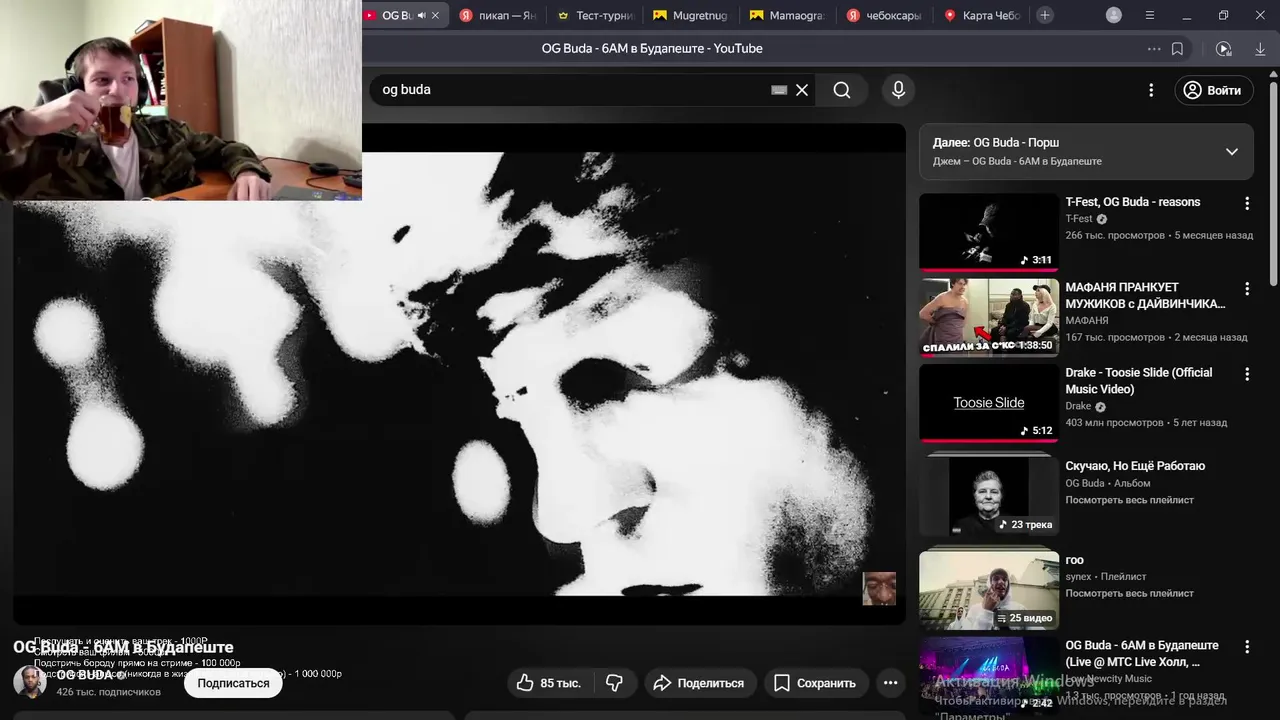Click the Войти sign-in button
This screenshot has height=720, width=1280.
[x=1213, y=90]
